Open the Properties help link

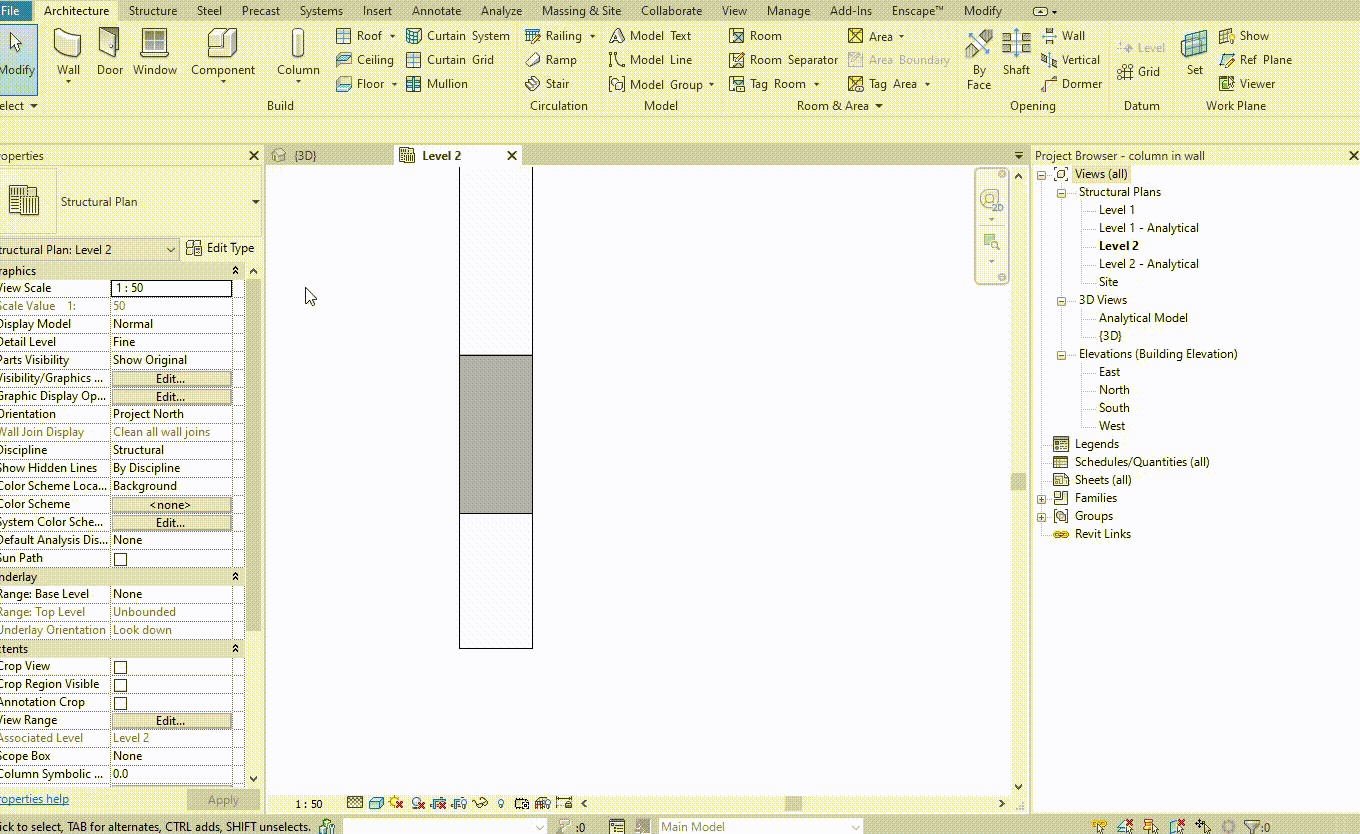coord(34,799)
